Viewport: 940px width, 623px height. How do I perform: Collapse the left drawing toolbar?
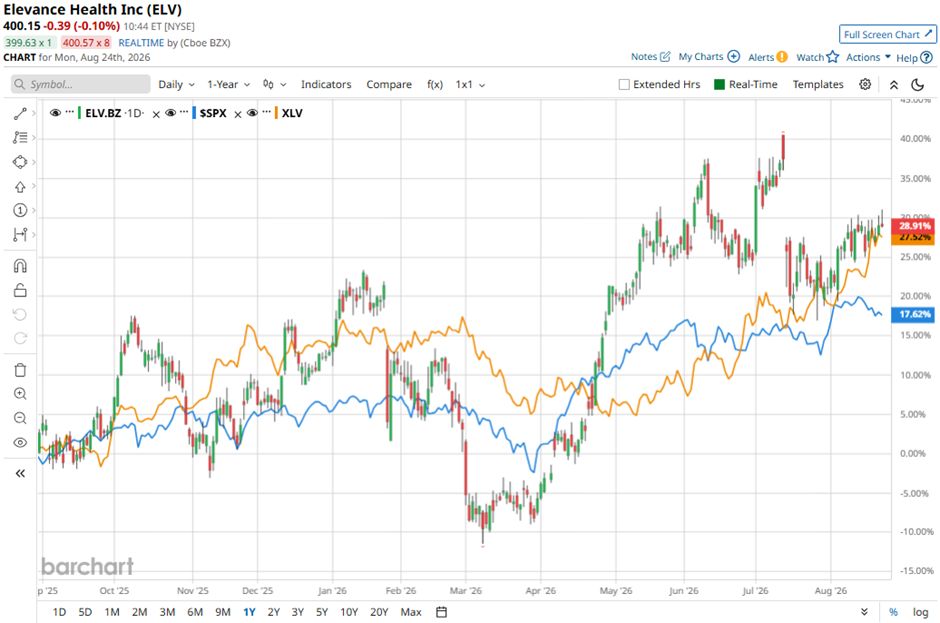click(20, 474)
